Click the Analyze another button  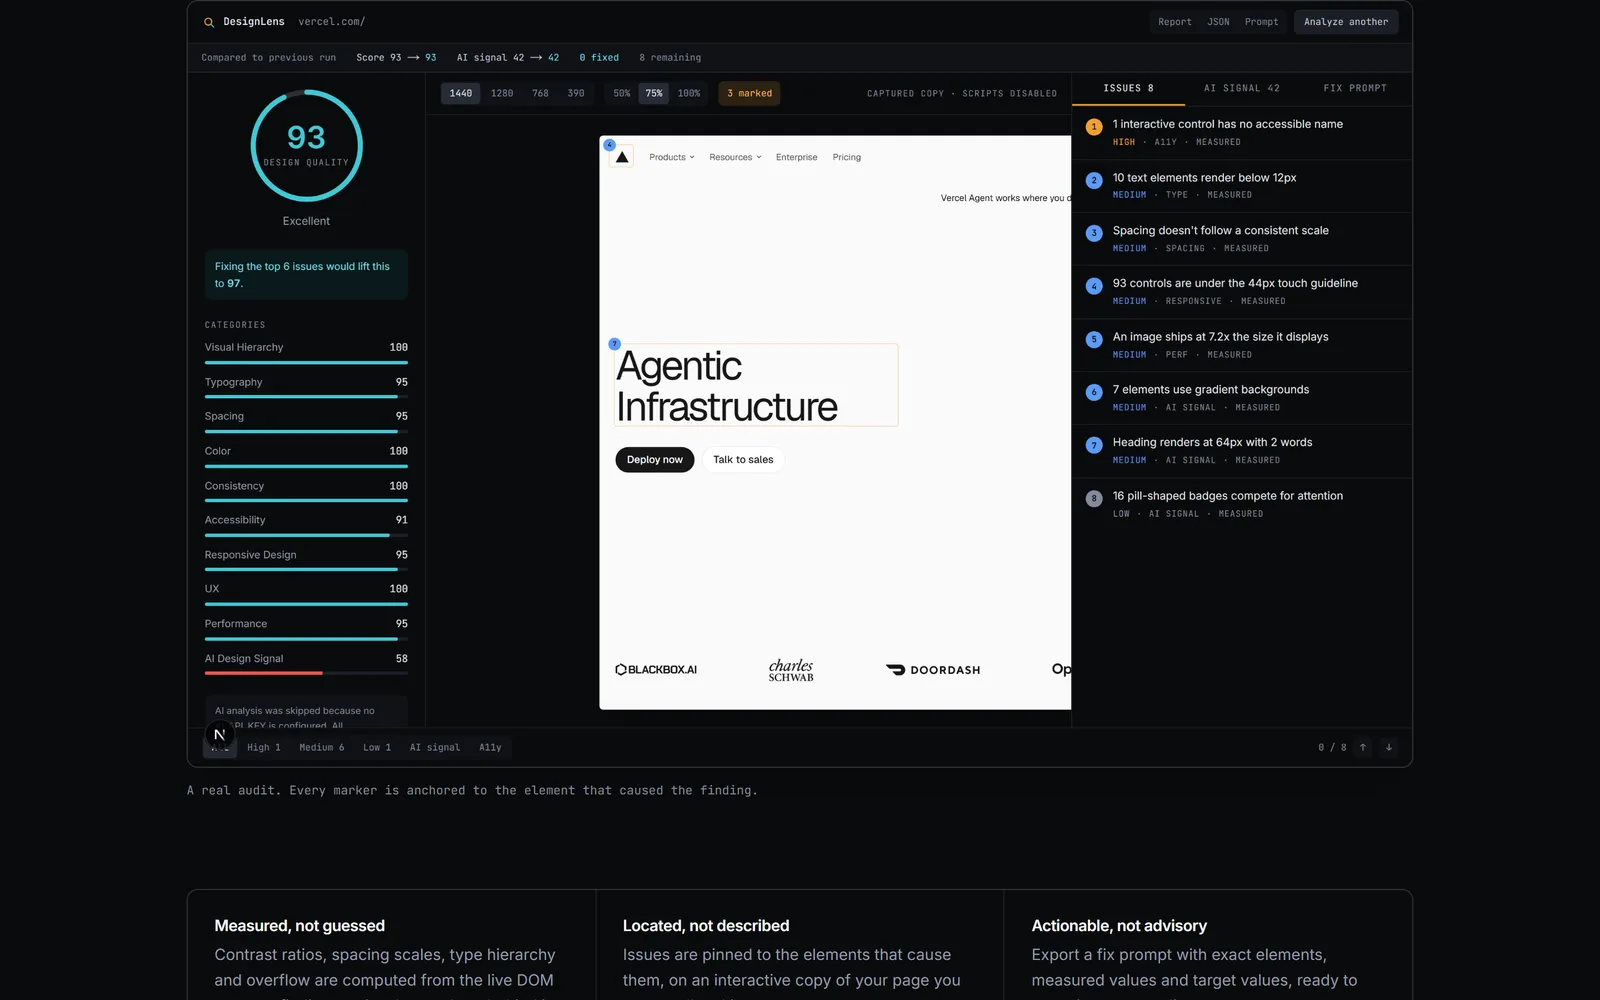[1346, 22]
